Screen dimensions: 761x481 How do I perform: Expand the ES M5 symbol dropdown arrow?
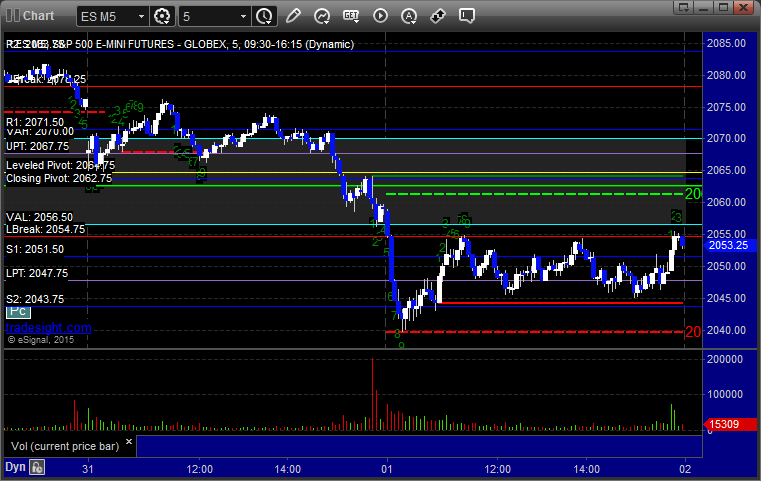click(141, 17)
